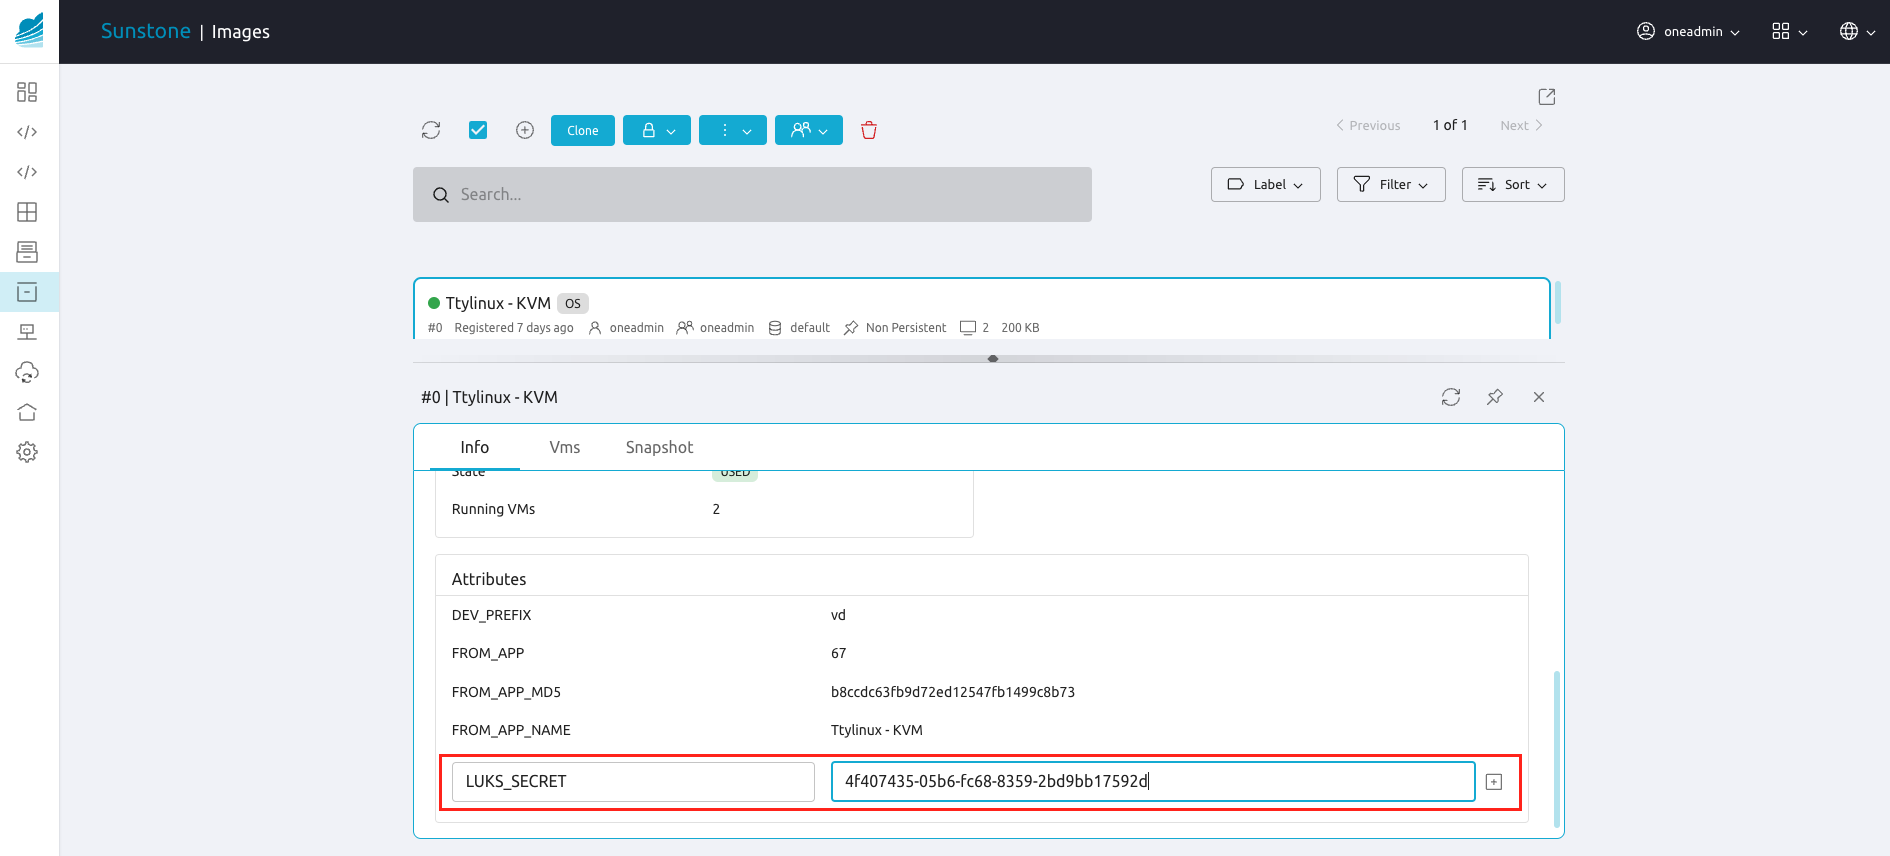The height and width of the screenshot is (856, 1890).
Task: Open the view selector dropdown
Action: (x=1789, y=31)
